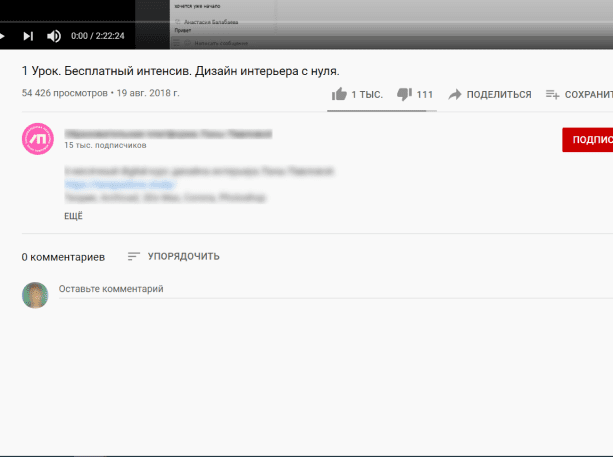Open the pink channel avatar
Image resolution: width=613 pixels, height=457 pixels.
[38, 139]
